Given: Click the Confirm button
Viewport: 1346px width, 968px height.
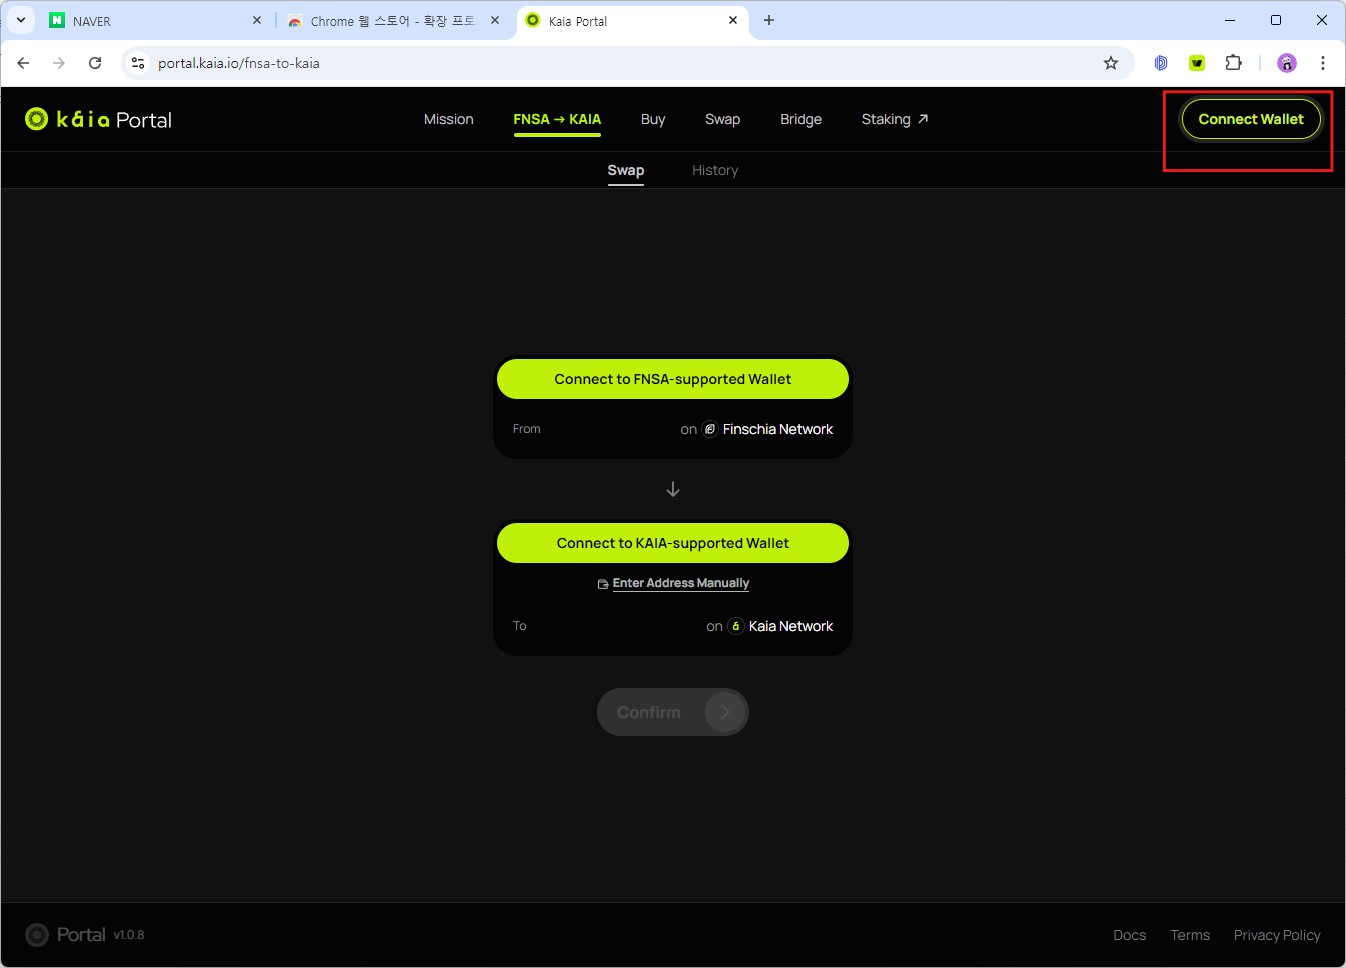Looking at the screenshot, I should (673, 712).
